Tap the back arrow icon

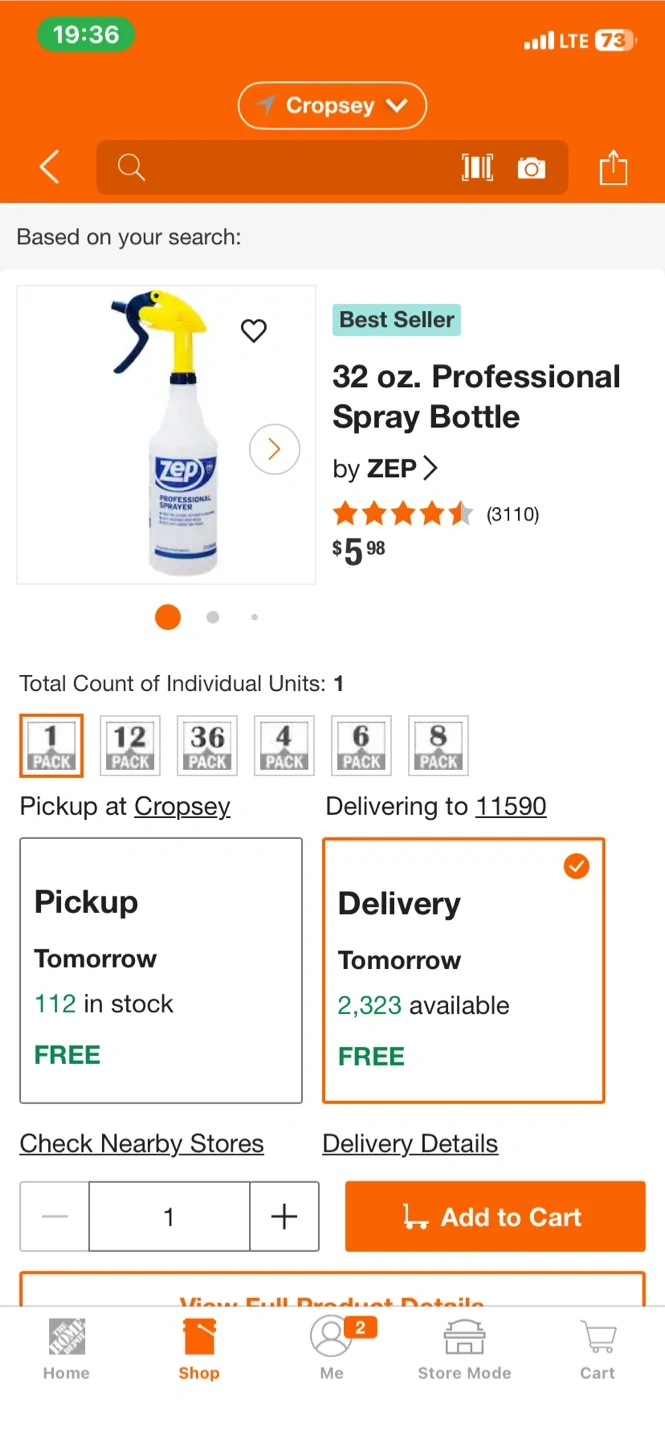[x=50, y=167]
